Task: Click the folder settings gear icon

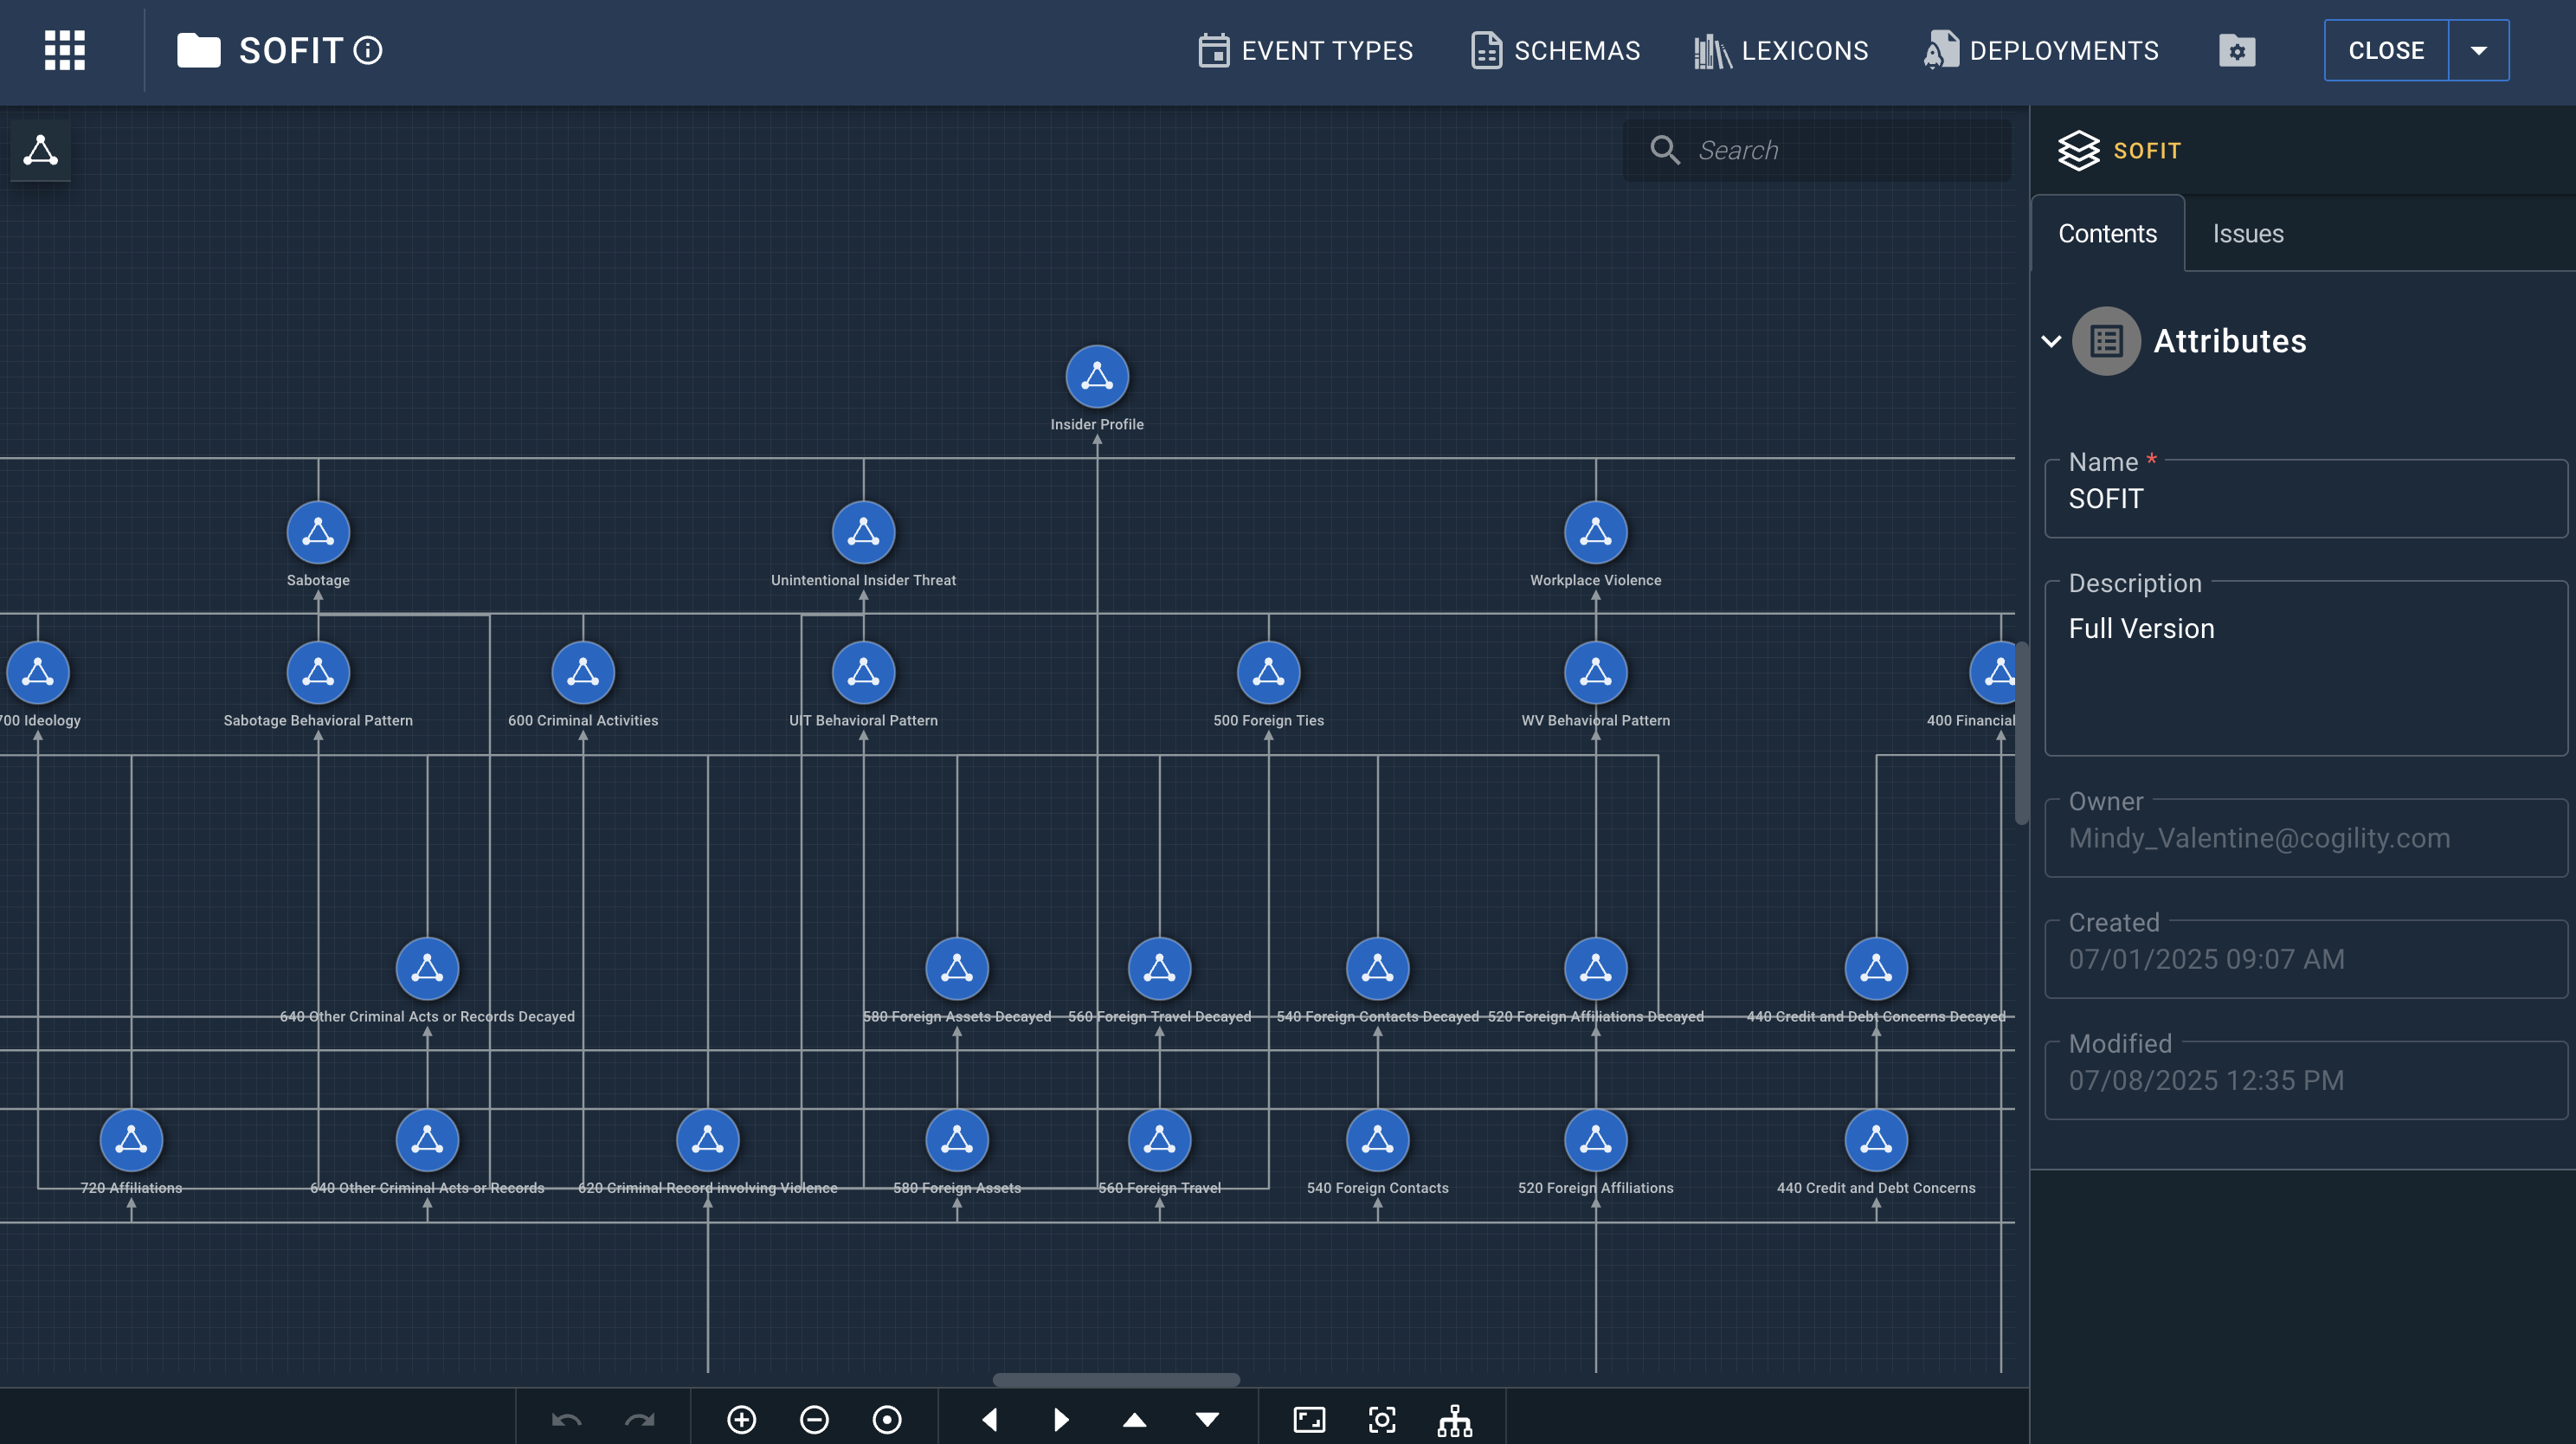Action: pyautogui.click(x=2237, y=50)
